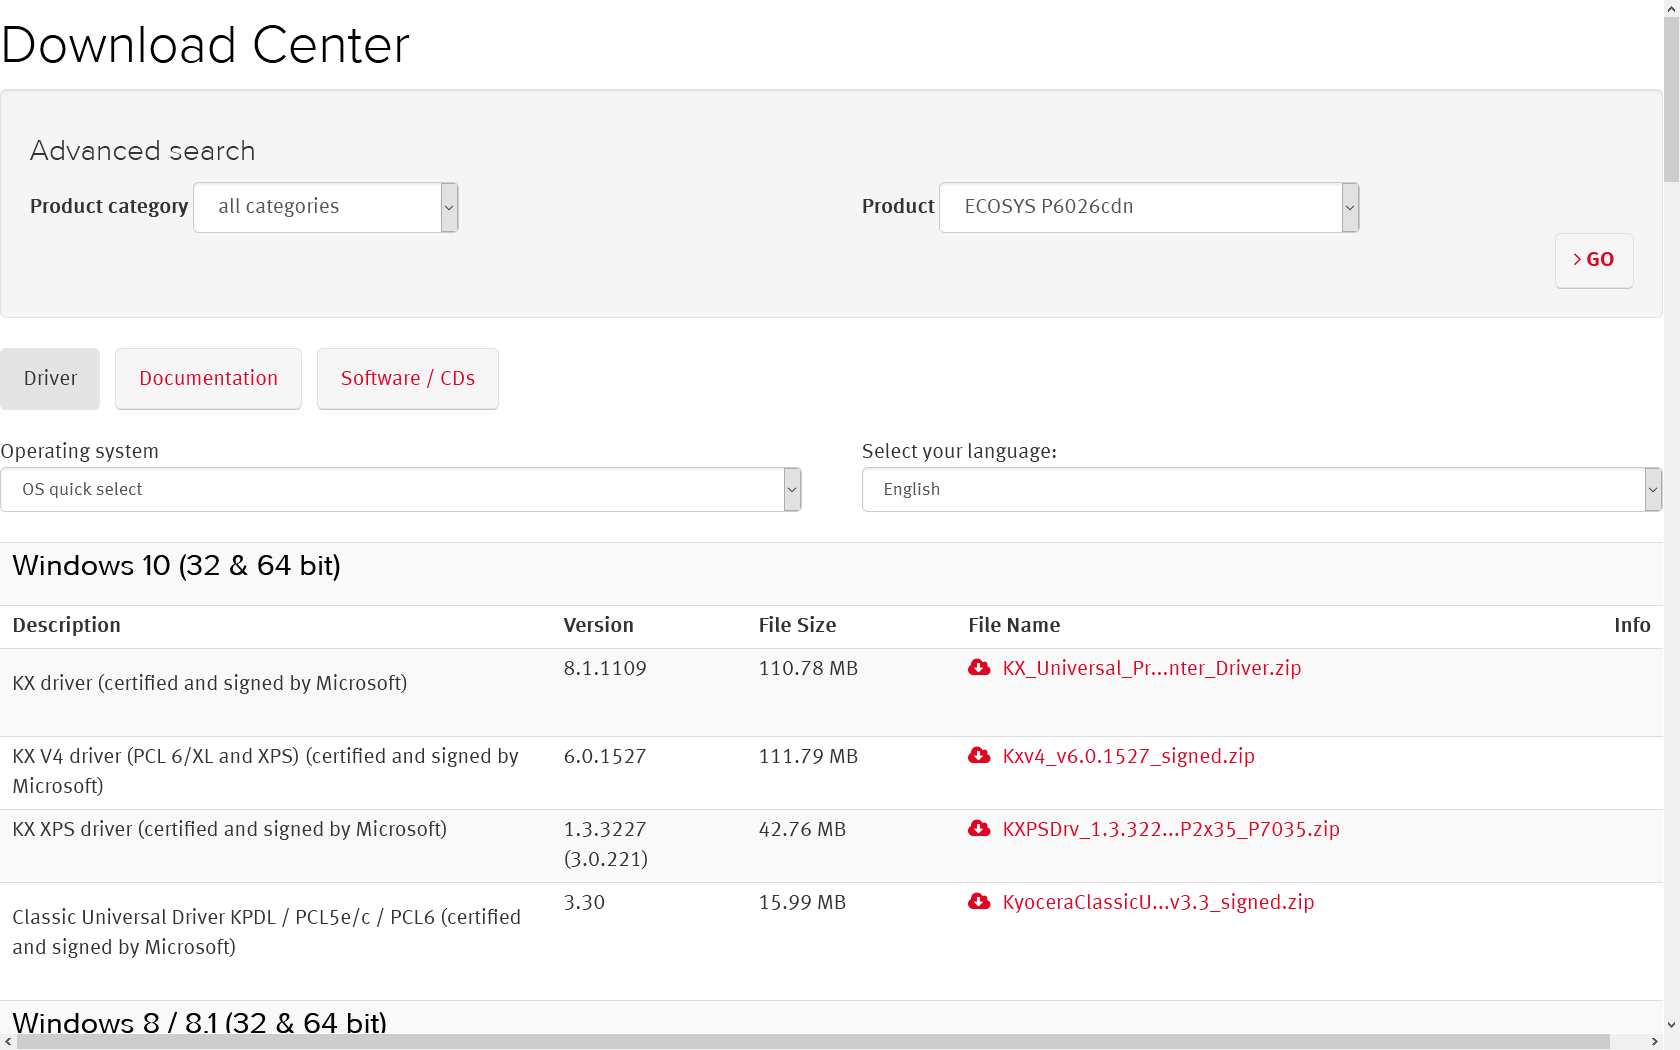This screenshot has width=1680, height=1050.
Task: Click the download cloud icon for KyoceraClassicU zip
Action: click(x=979, y=901)
